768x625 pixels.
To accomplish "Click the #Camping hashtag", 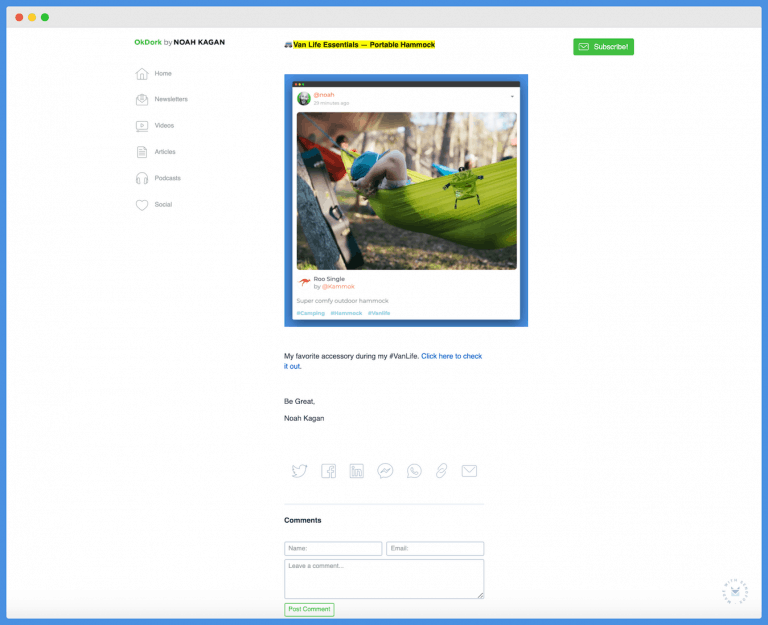I will pos(311,313).
